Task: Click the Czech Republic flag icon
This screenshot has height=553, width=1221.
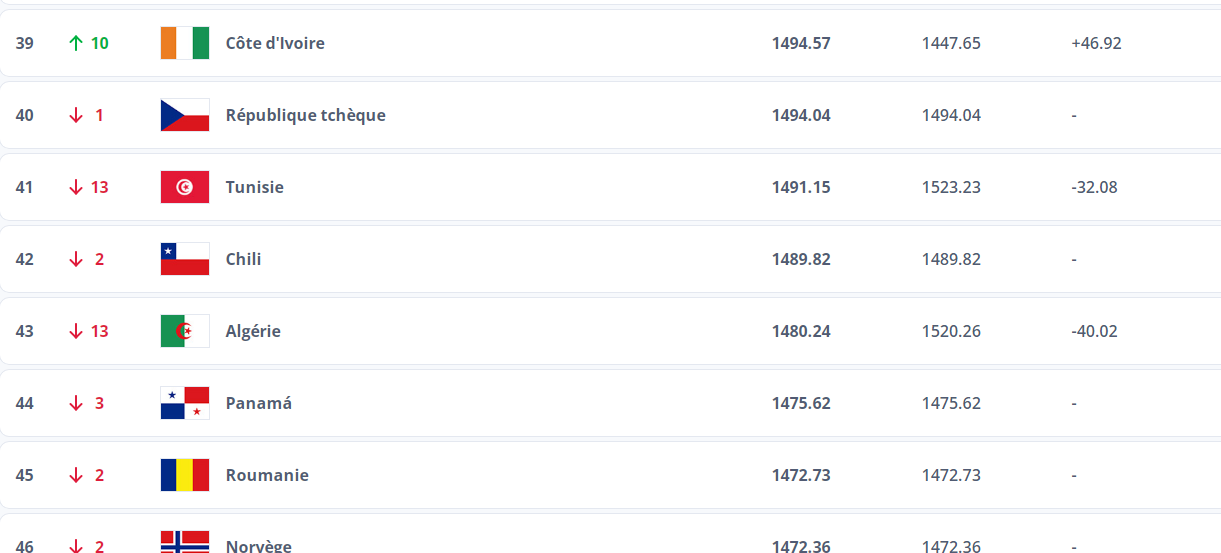Action: (185, 115)
